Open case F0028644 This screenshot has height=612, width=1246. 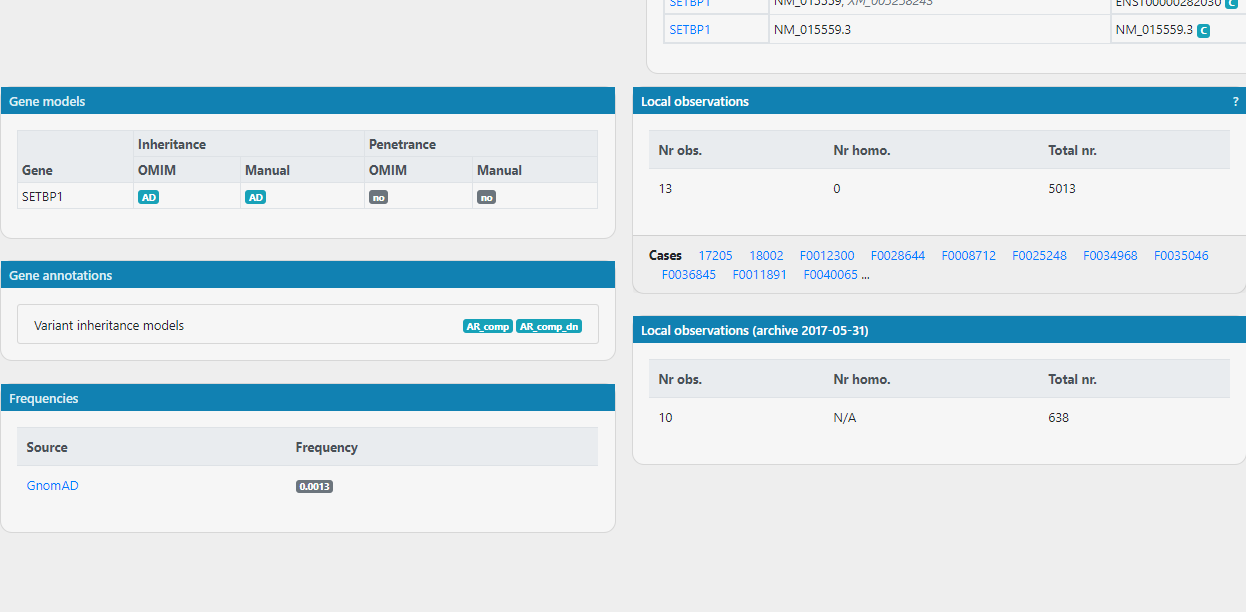click(898, 255)
